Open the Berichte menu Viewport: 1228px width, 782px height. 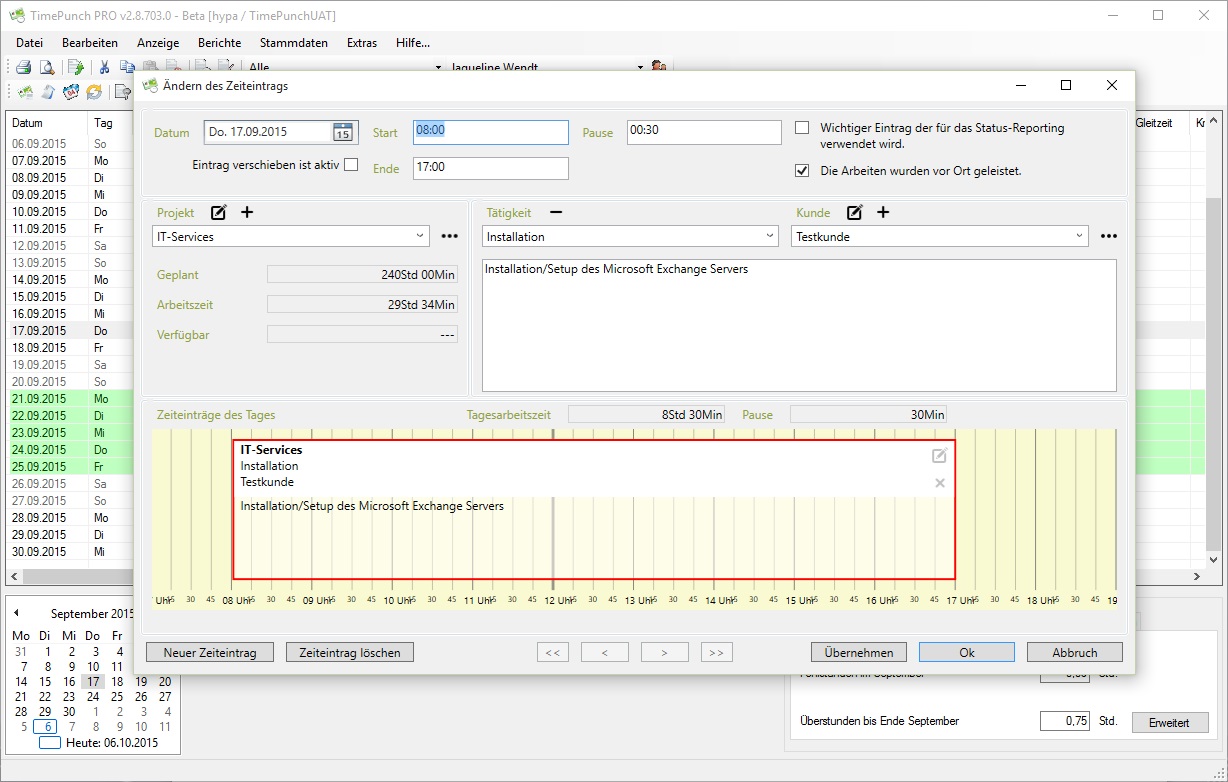point(219,43)
